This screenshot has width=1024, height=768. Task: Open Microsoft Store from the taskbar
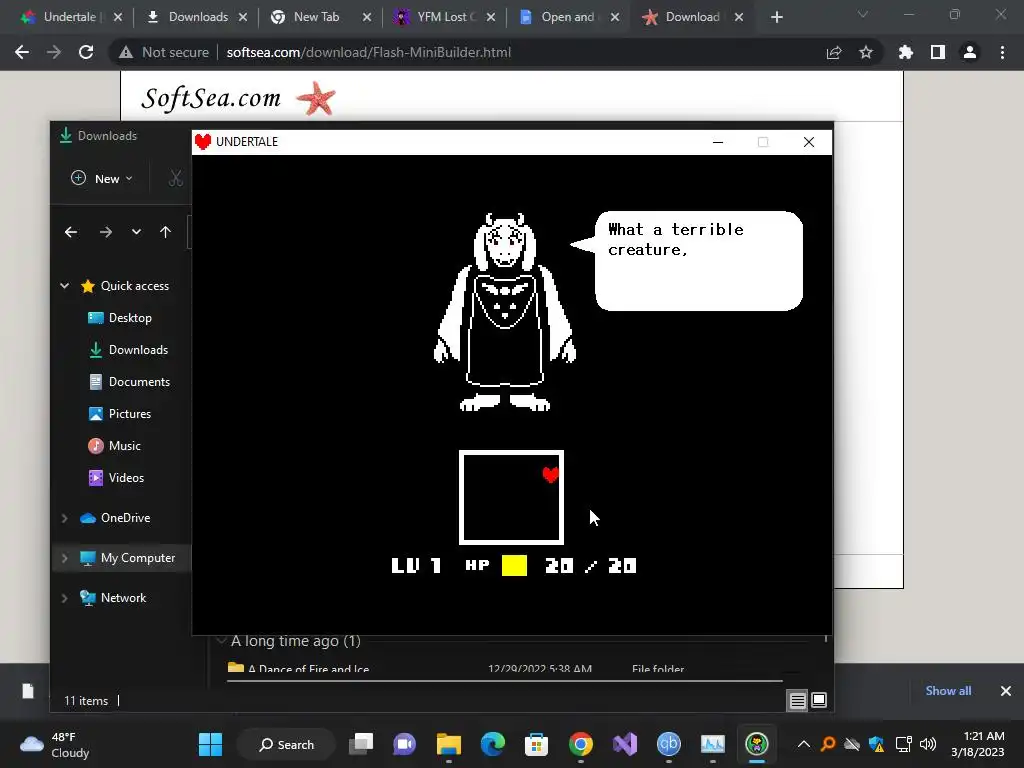coord(536,744)
